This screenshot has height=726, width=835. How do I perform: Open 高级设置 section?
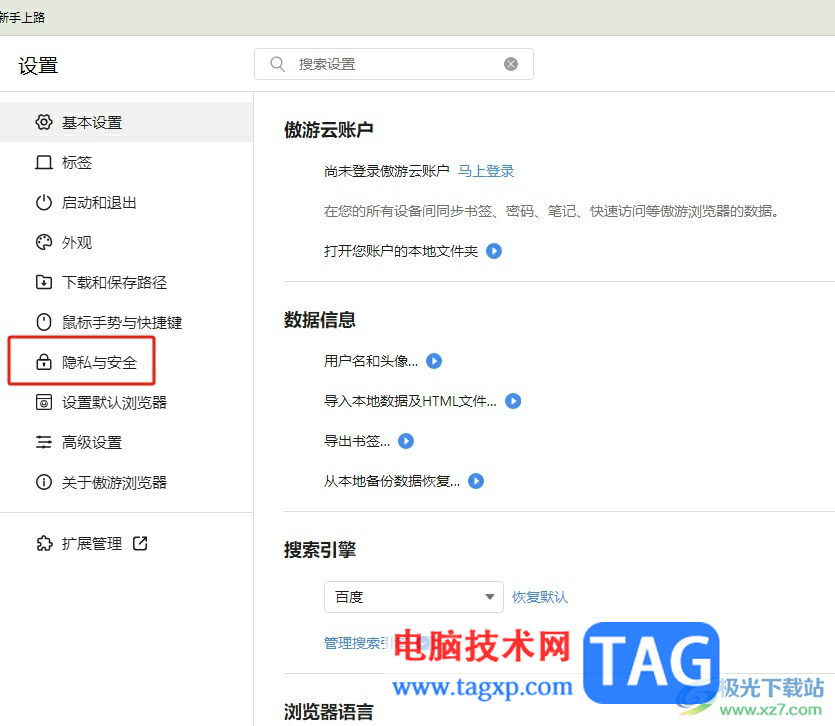coord(126,442)
